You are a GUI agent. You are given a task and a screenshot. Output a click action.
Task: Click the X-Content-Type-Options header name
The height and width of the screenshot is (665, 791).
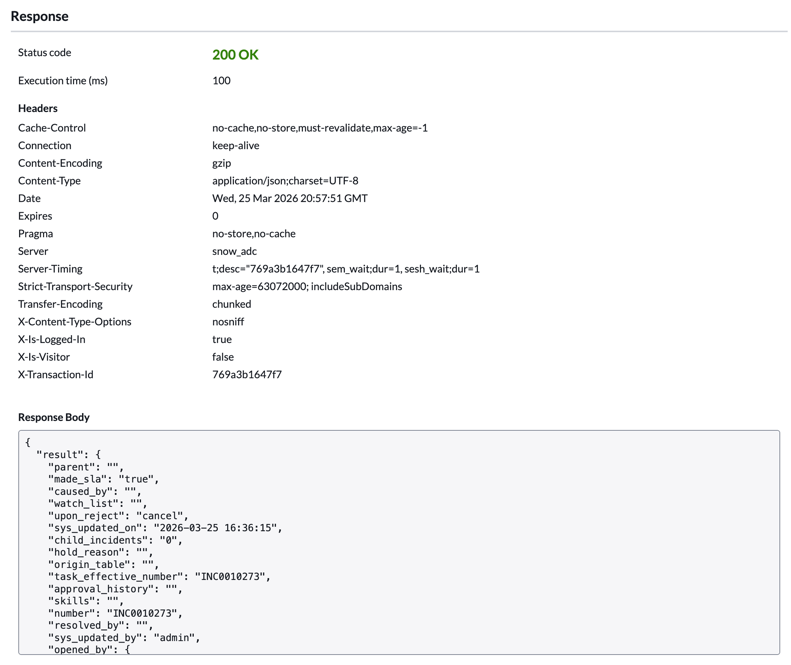[75, 322]
